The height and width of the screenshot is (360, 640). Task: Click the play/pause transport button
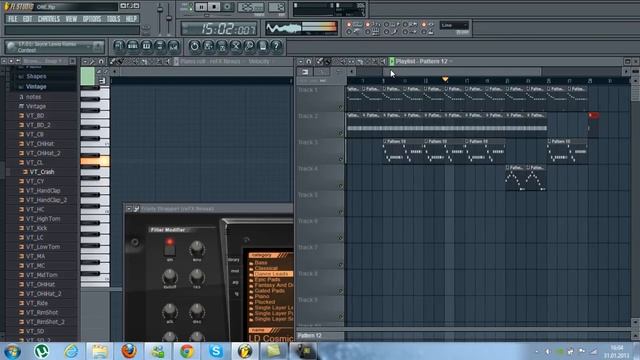click(201, 7)
